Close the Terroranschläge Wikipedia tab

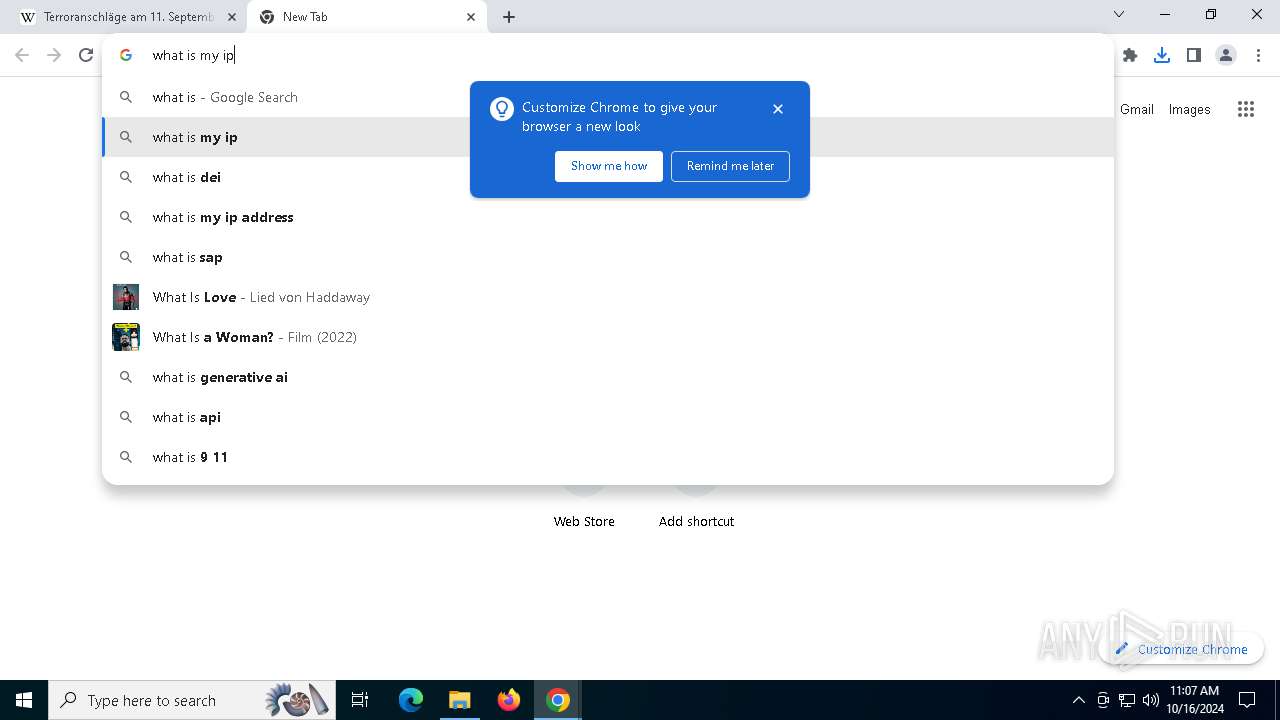(x=232, y=17)
